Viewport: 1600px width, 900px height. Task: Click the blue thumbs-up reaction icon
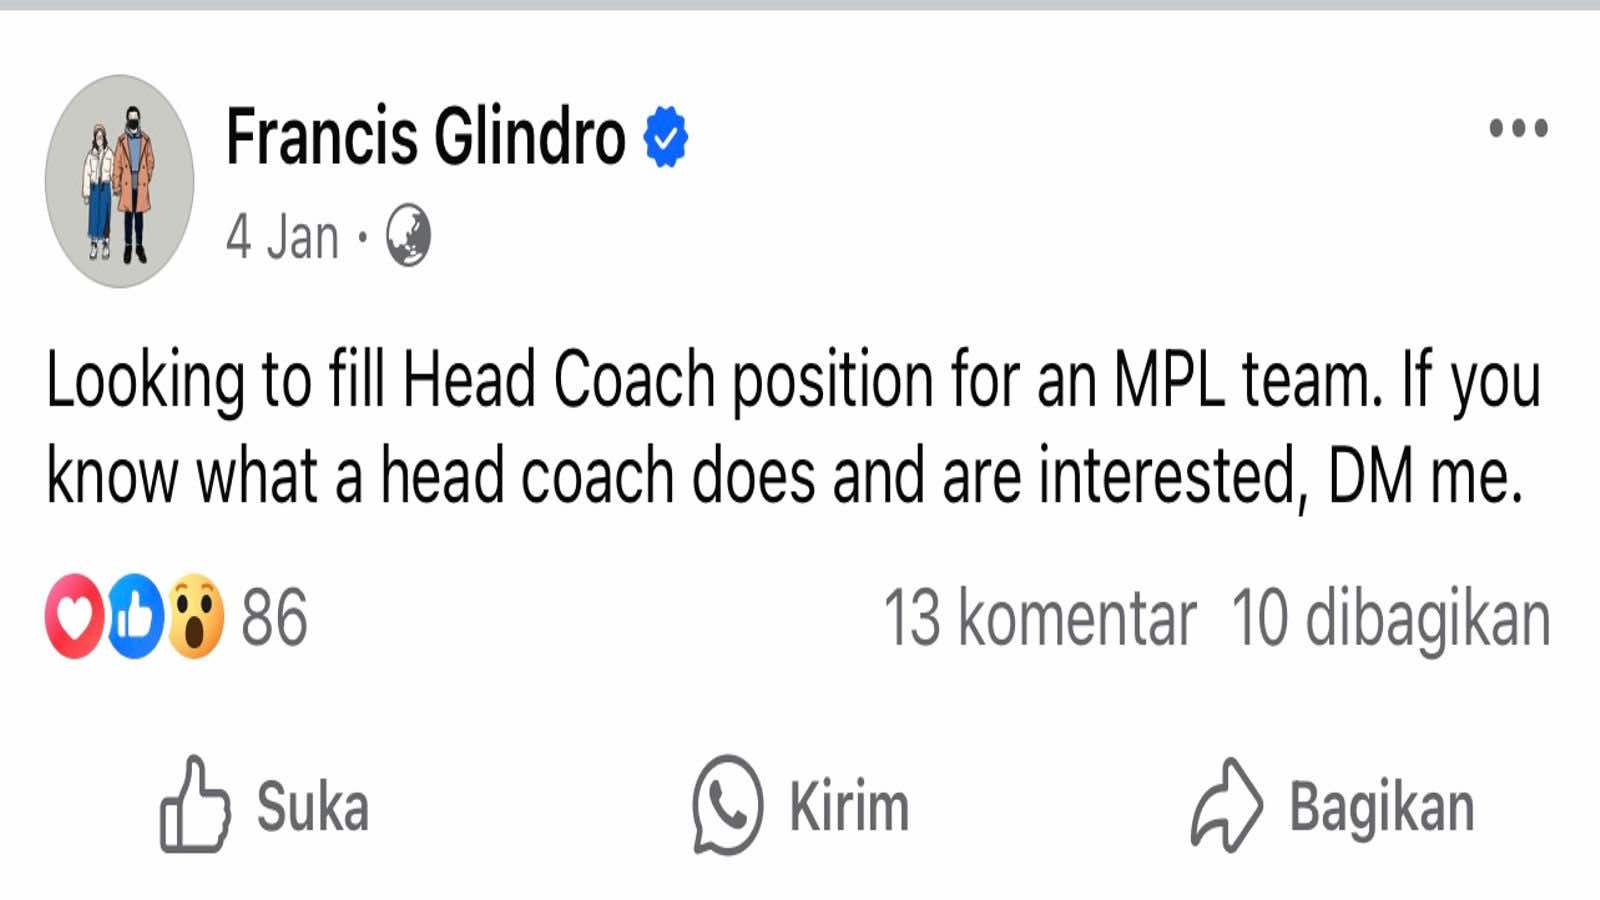(x=134, y=617)
